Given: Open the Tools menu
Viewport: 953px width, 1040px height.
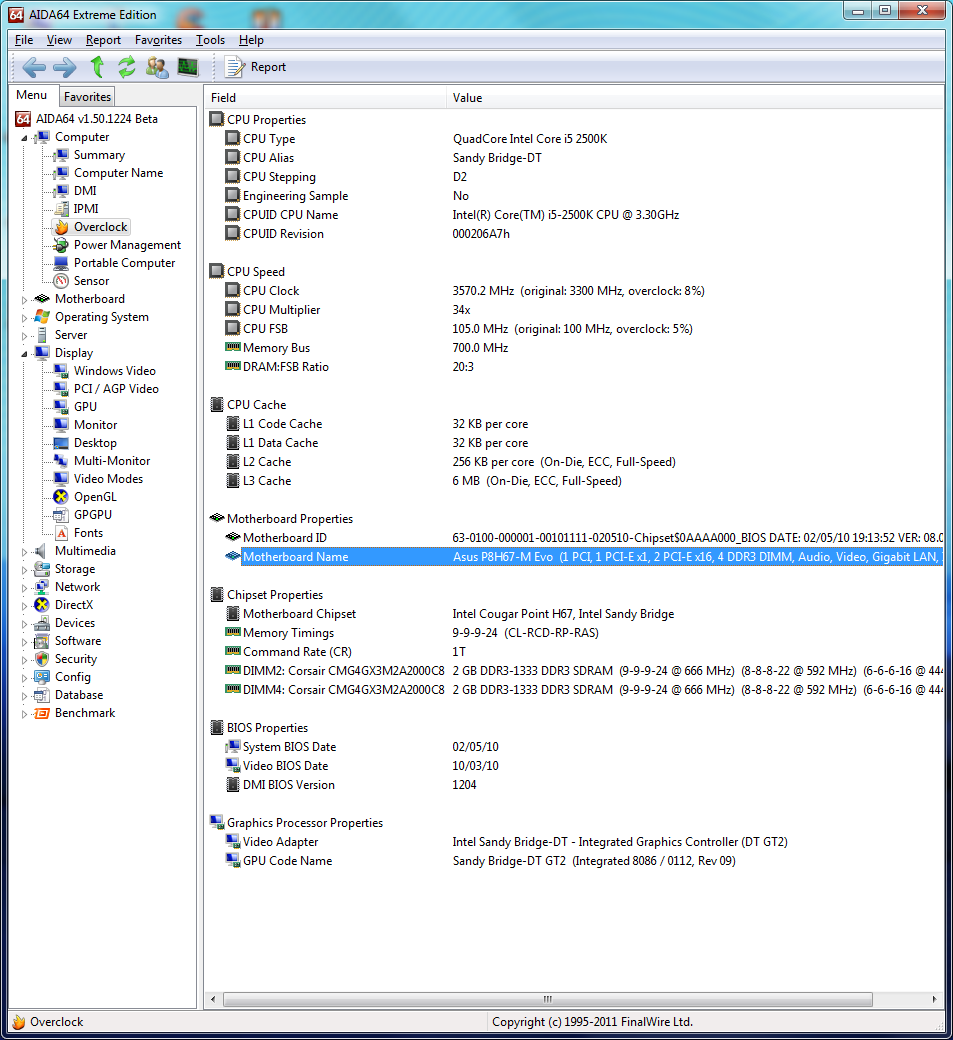Looking at the screenshot, I should coord(210,40).
